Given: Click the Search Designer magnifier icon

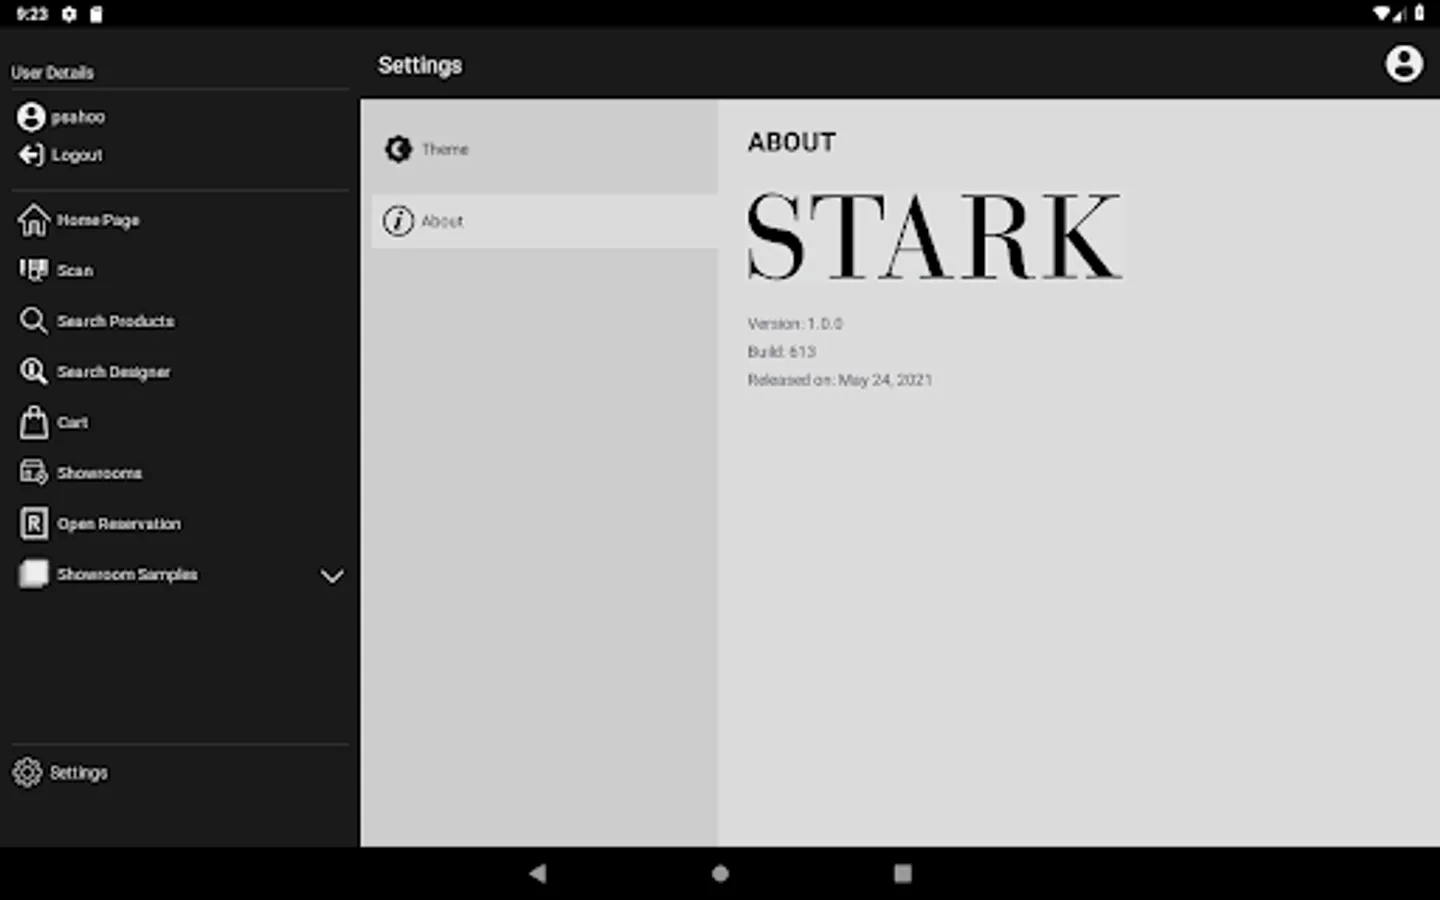Looking at the screenshot, I should [33, 372].
